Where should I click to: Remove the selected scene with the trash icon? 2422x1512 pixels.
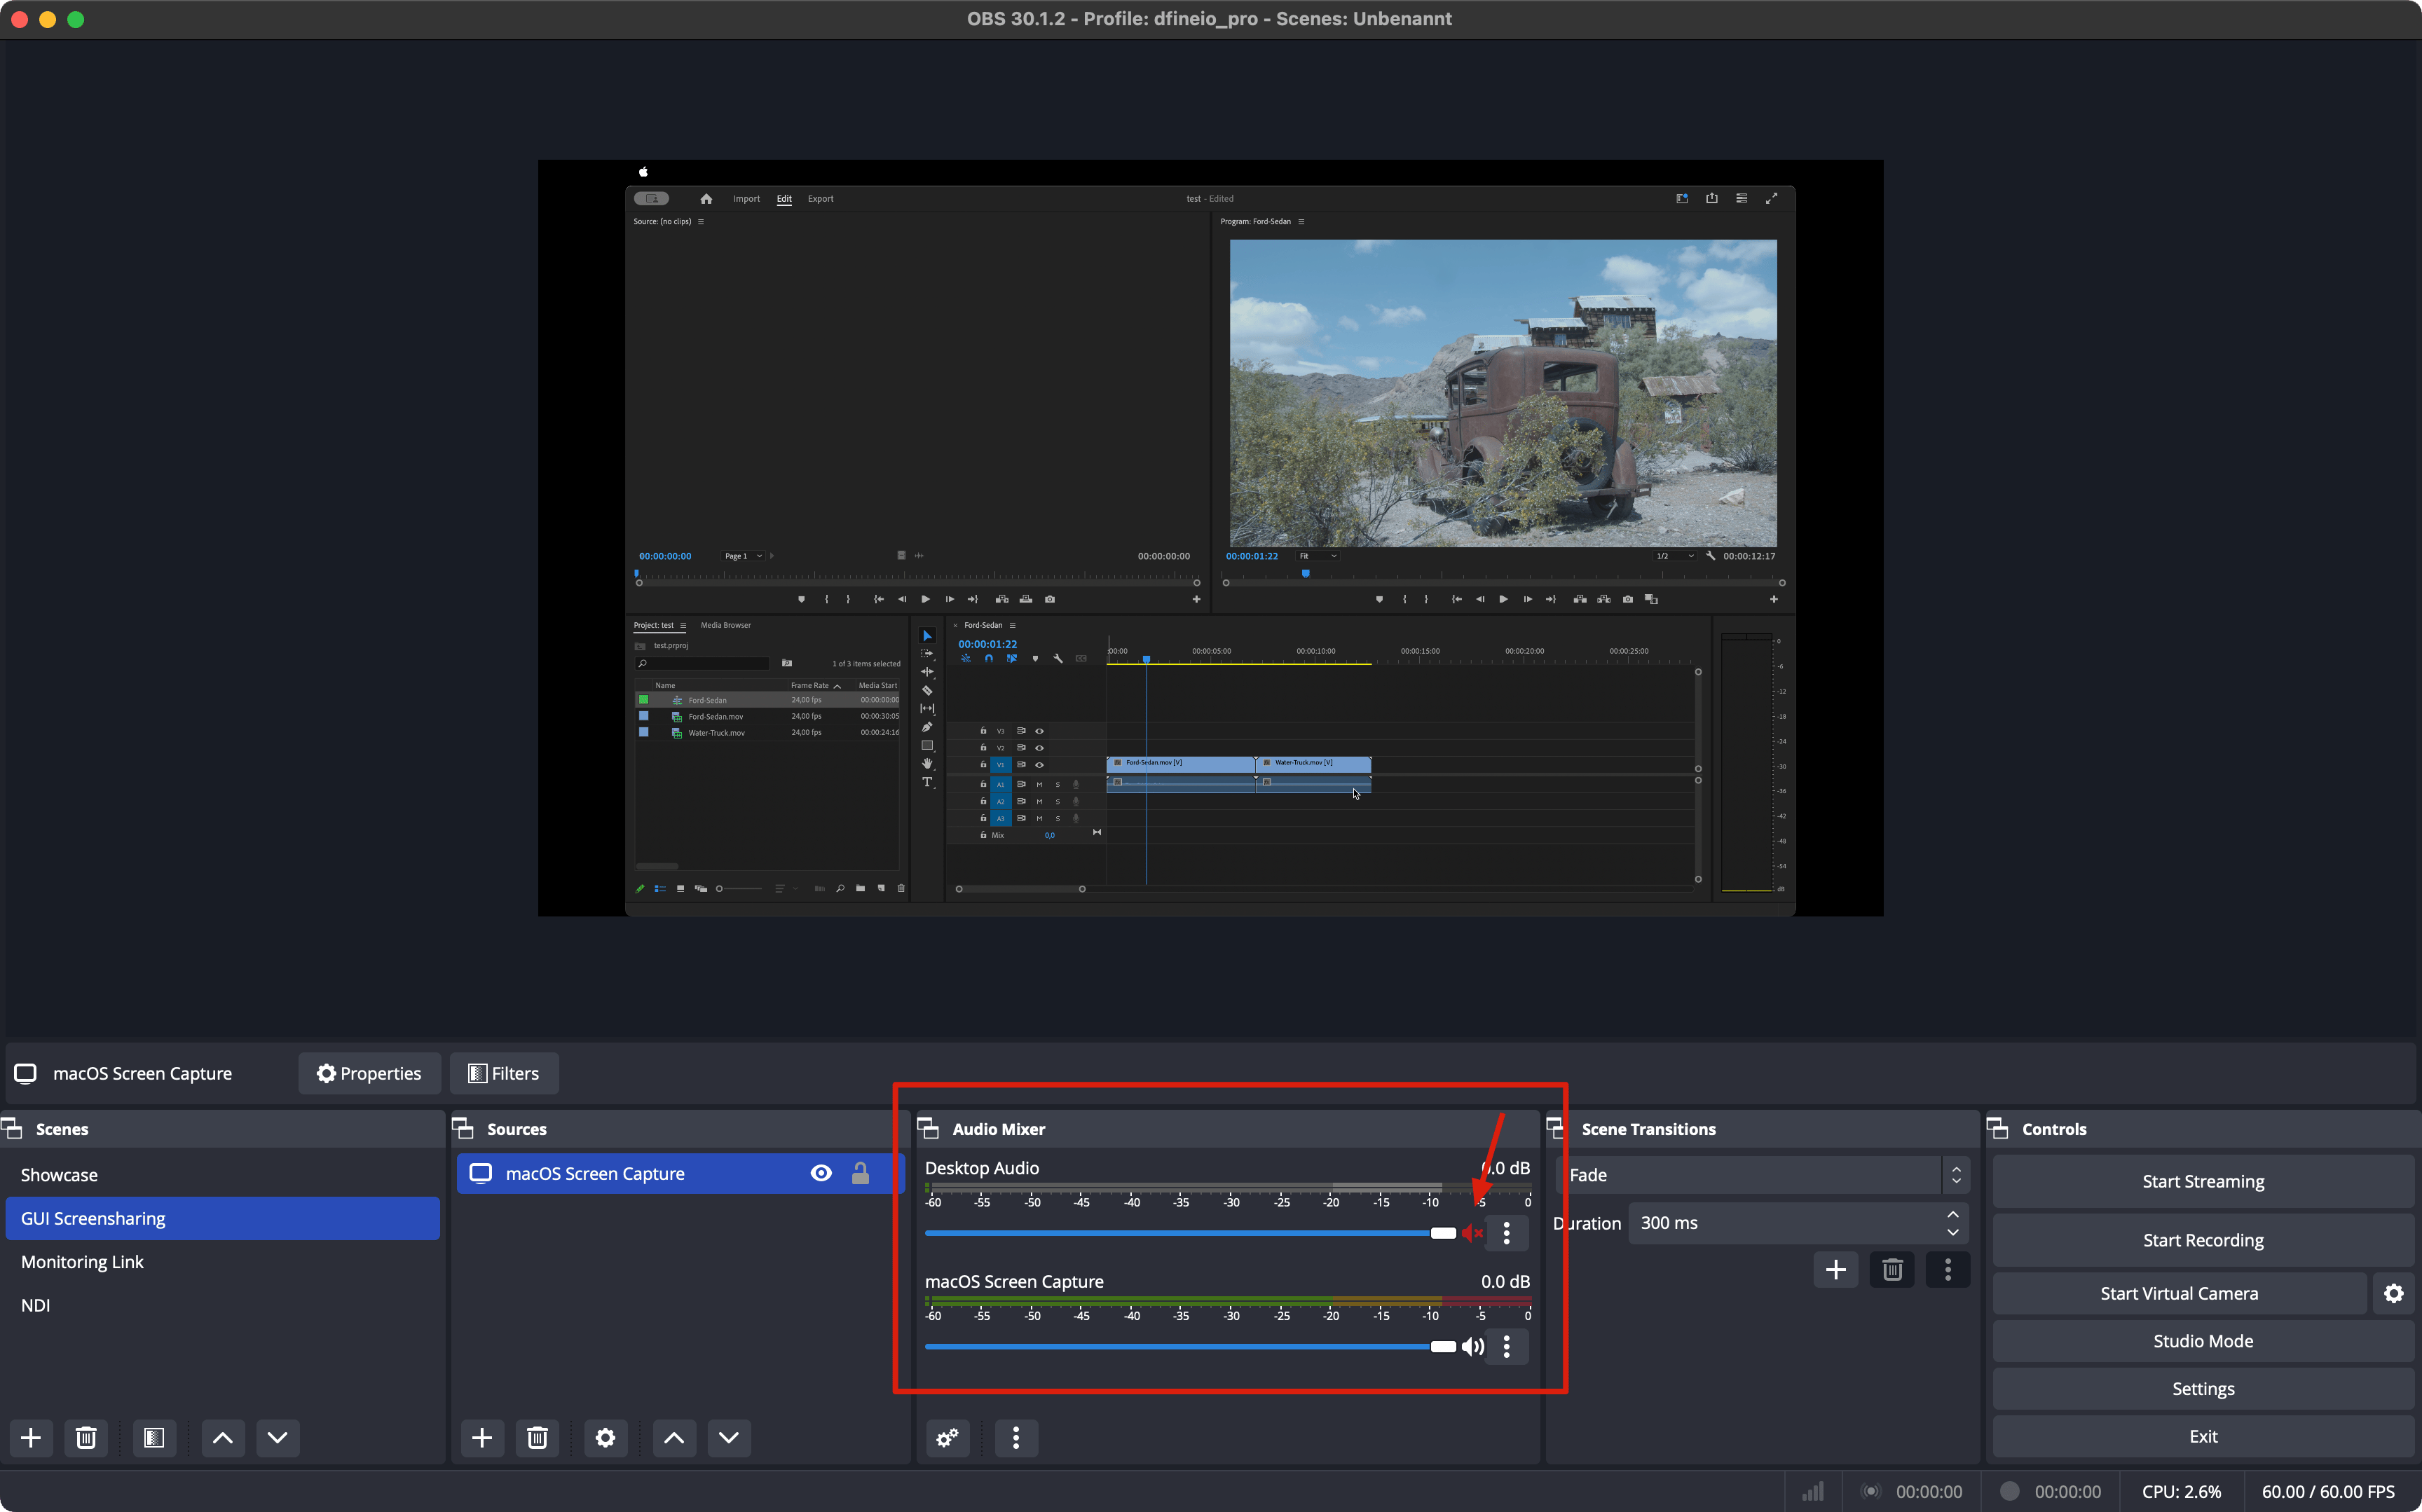click(x=86, y=1438)
